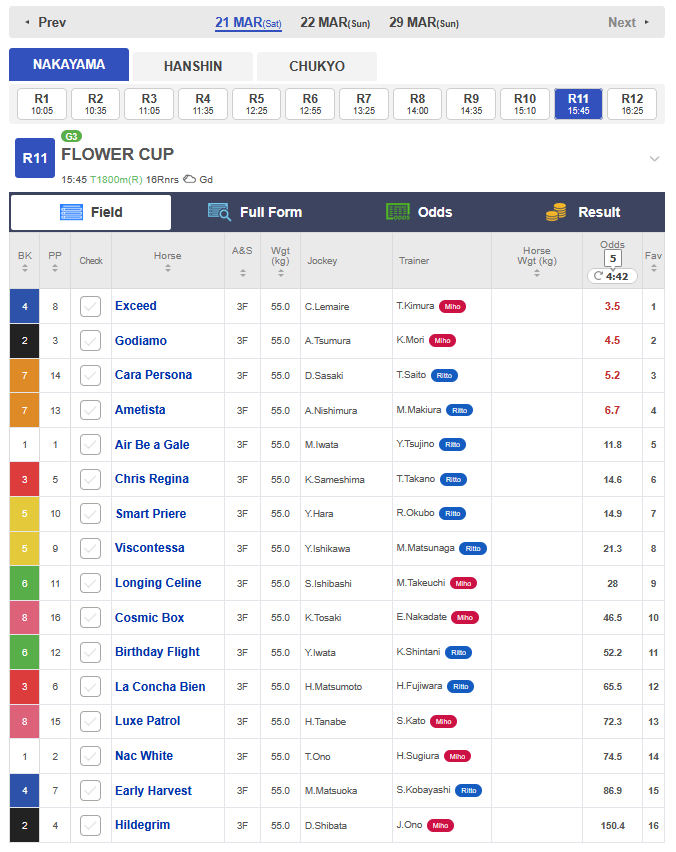
Task: Open horse page for Cosmic Box
Action: pos(149,618)
